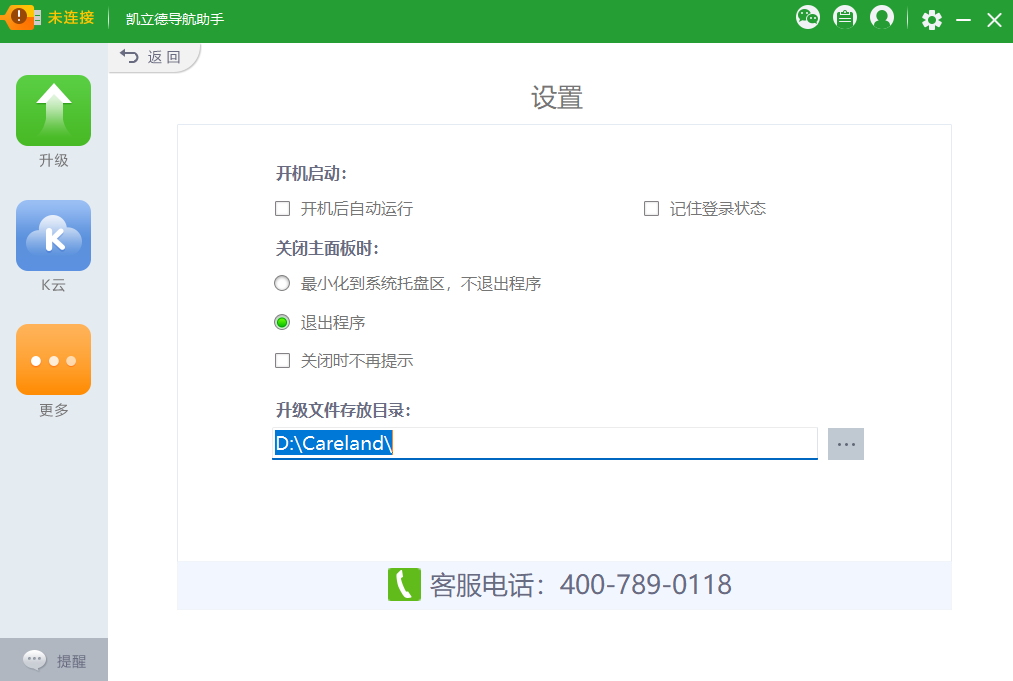Open the K云 cloud module

[54, 235]
